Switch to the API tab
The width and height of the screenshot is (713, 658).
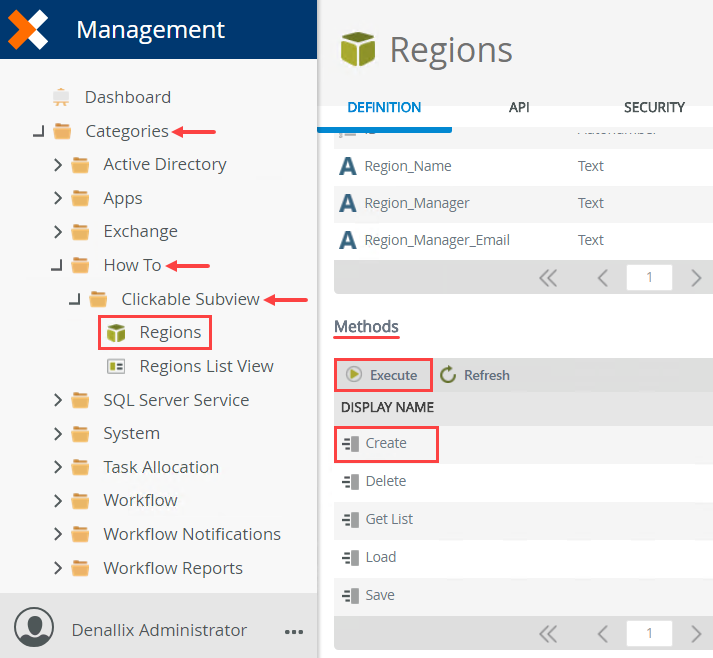pos(519,107)
